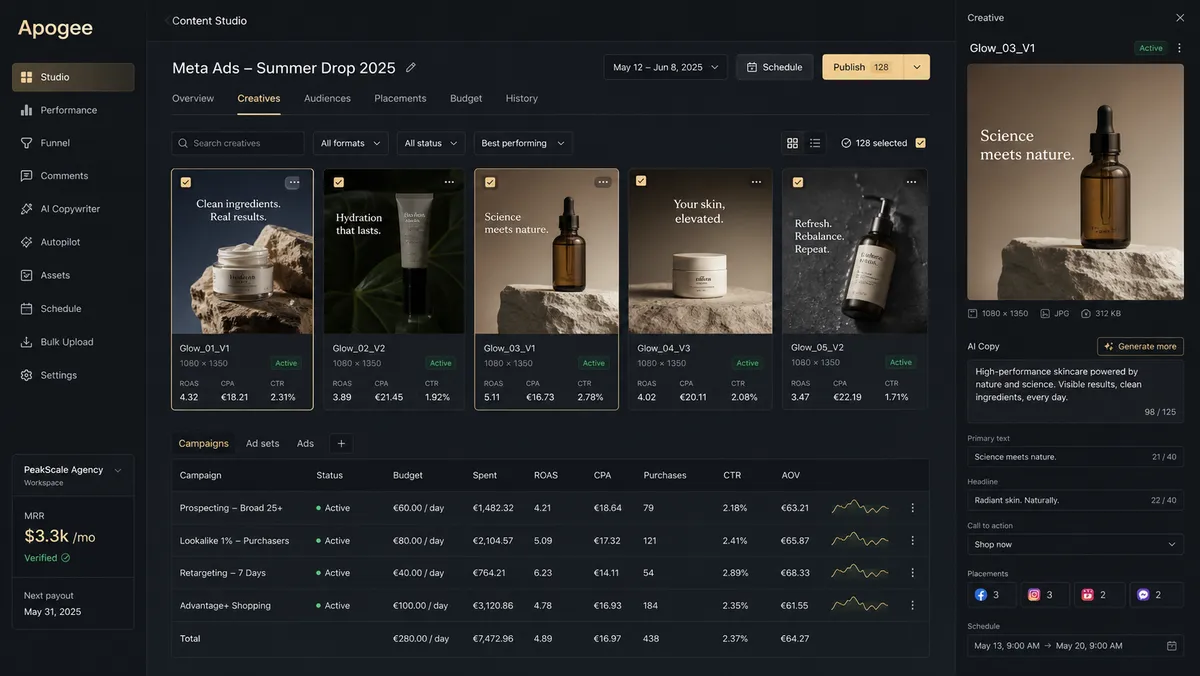The width and height of the screenshot is (1200, 676).
Task: Click the AI Copy description text area
Action: 1075,391
